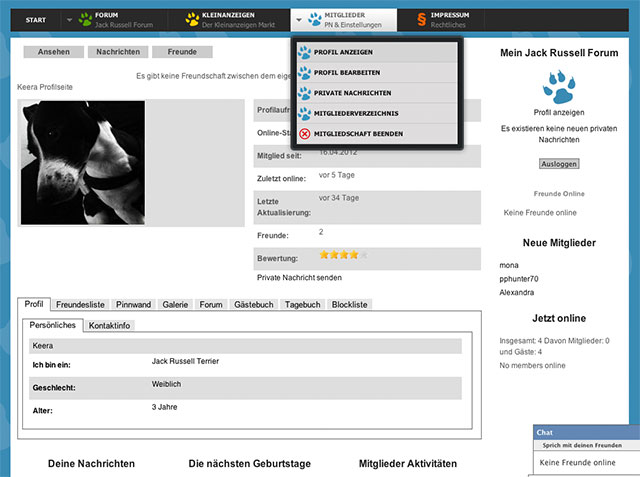Click Neue Mitglieder heading

coord(559,243)
